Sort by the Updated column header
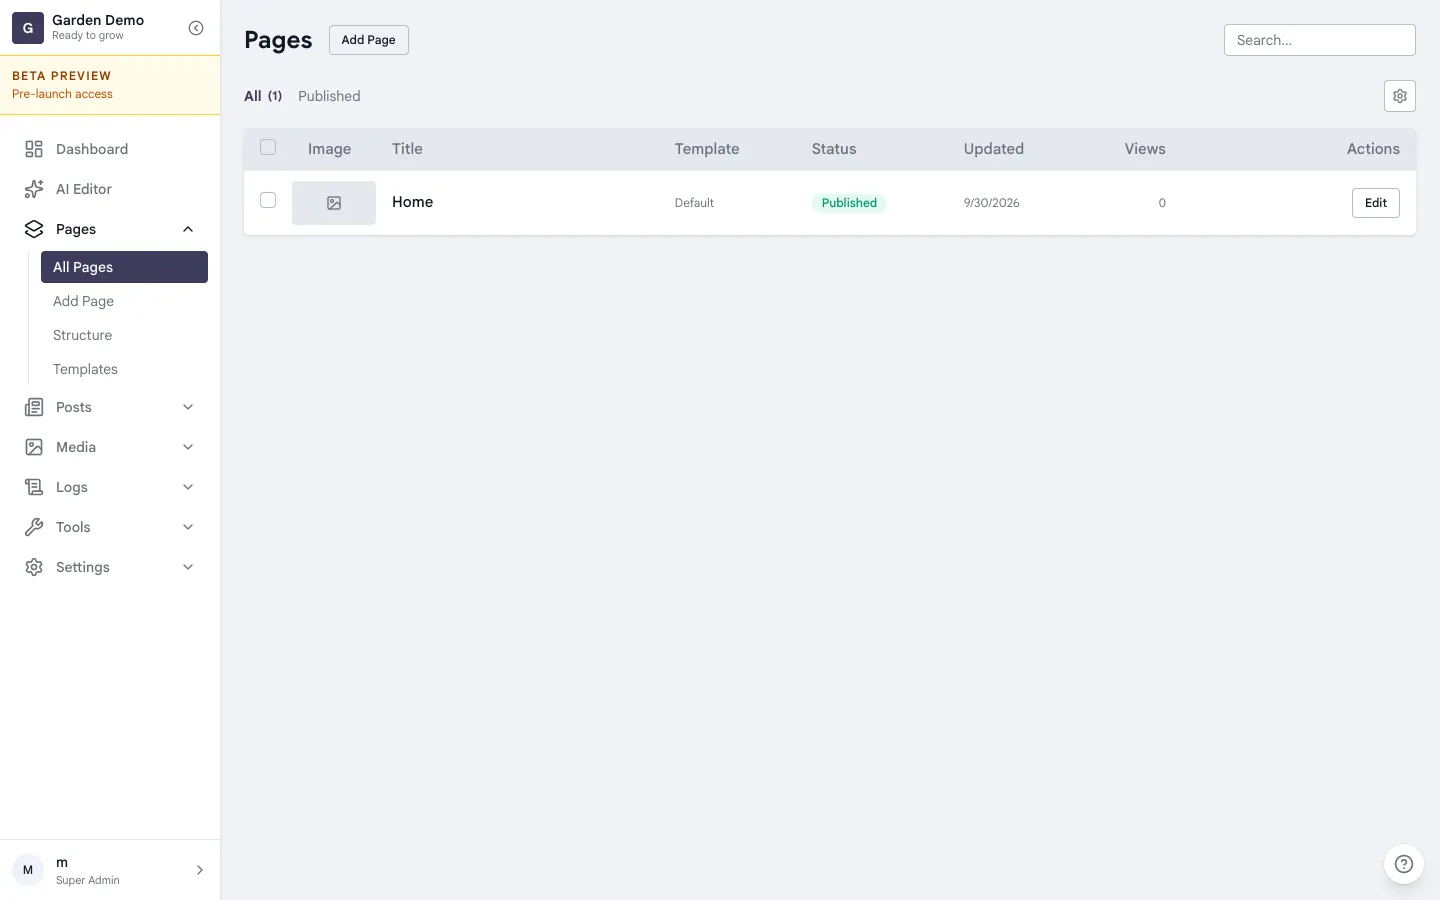 [x=994, y=149]
